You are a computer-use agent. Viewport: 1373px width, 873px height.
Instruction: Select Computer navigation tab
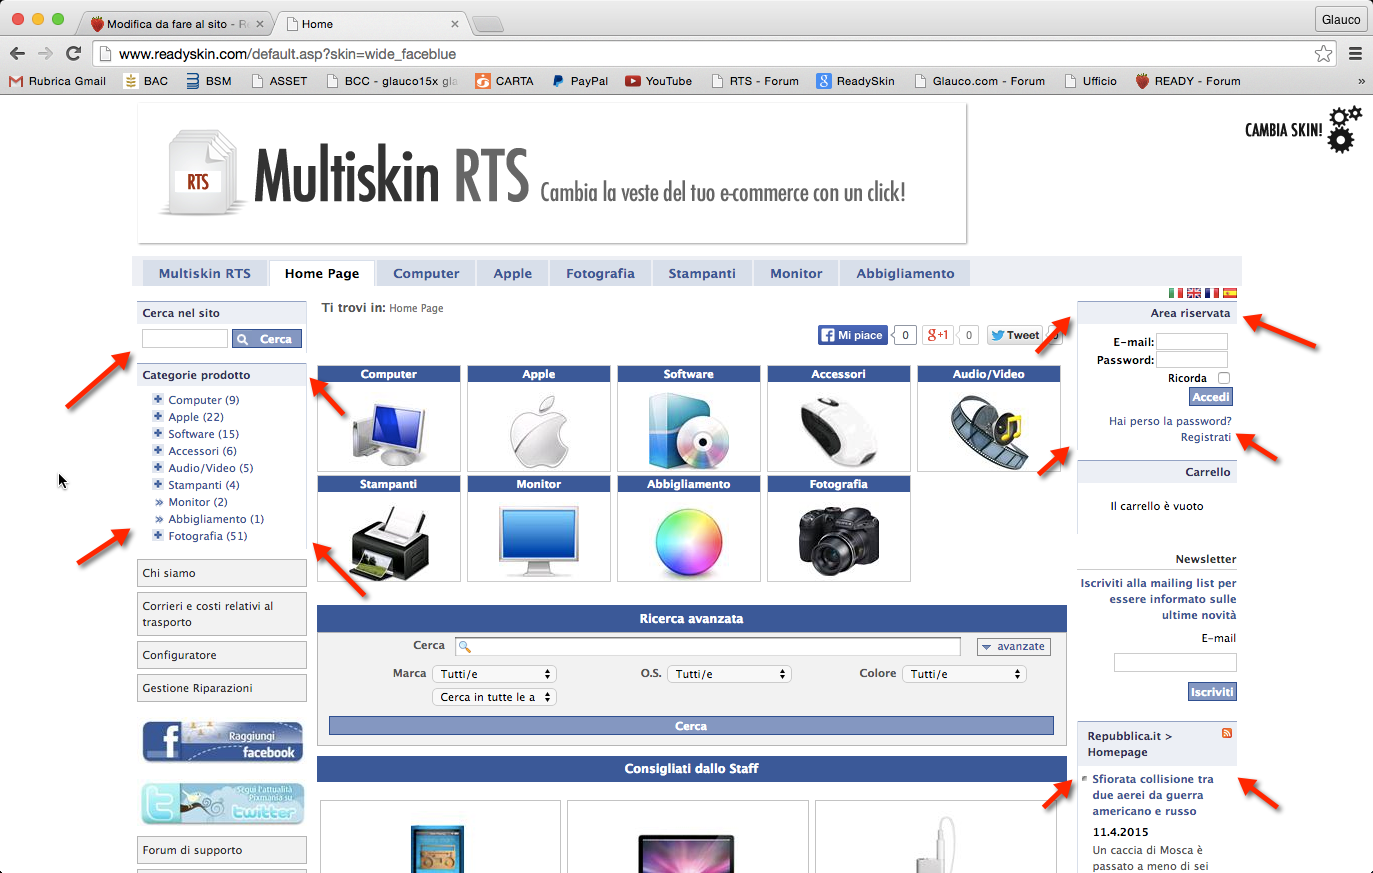tap(426, 273)
